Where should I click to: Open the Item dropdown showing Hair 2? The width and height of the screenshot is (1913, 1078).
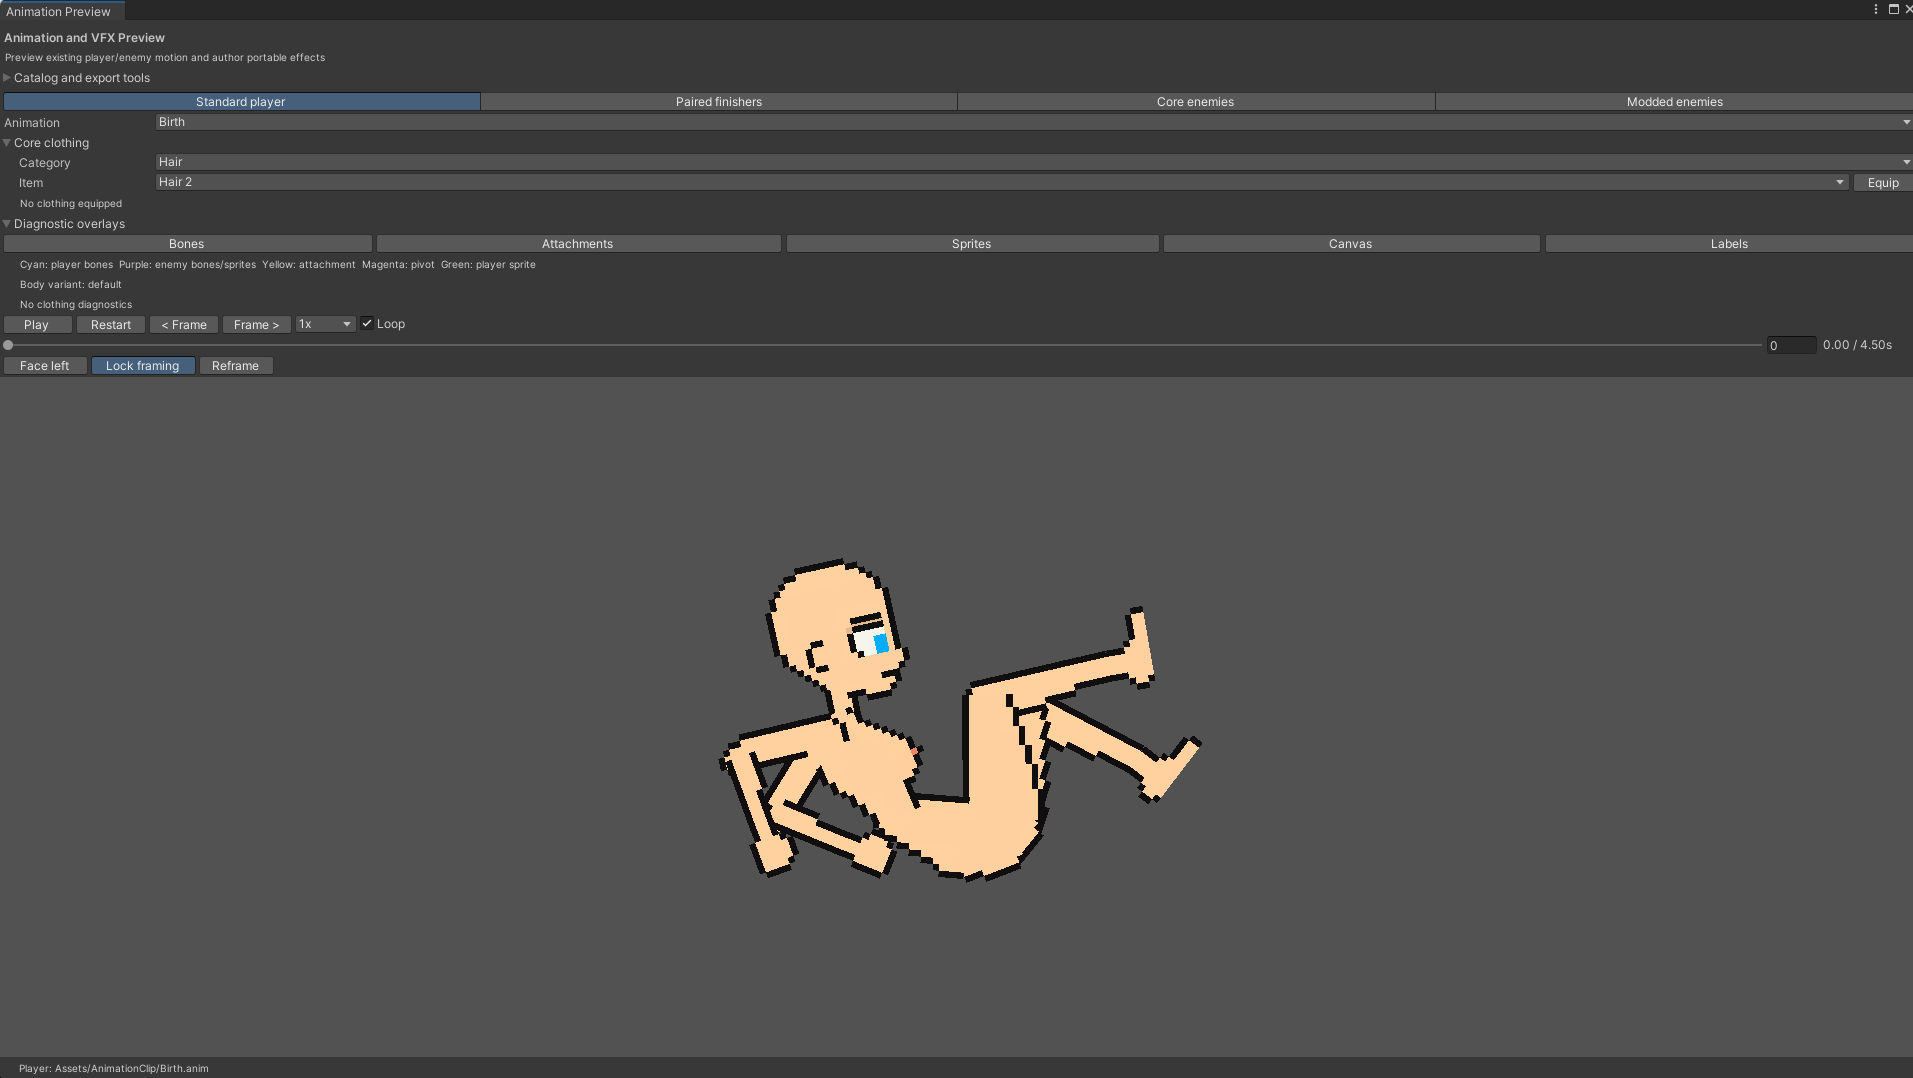pyautogui.click(x=1001, y=182)
